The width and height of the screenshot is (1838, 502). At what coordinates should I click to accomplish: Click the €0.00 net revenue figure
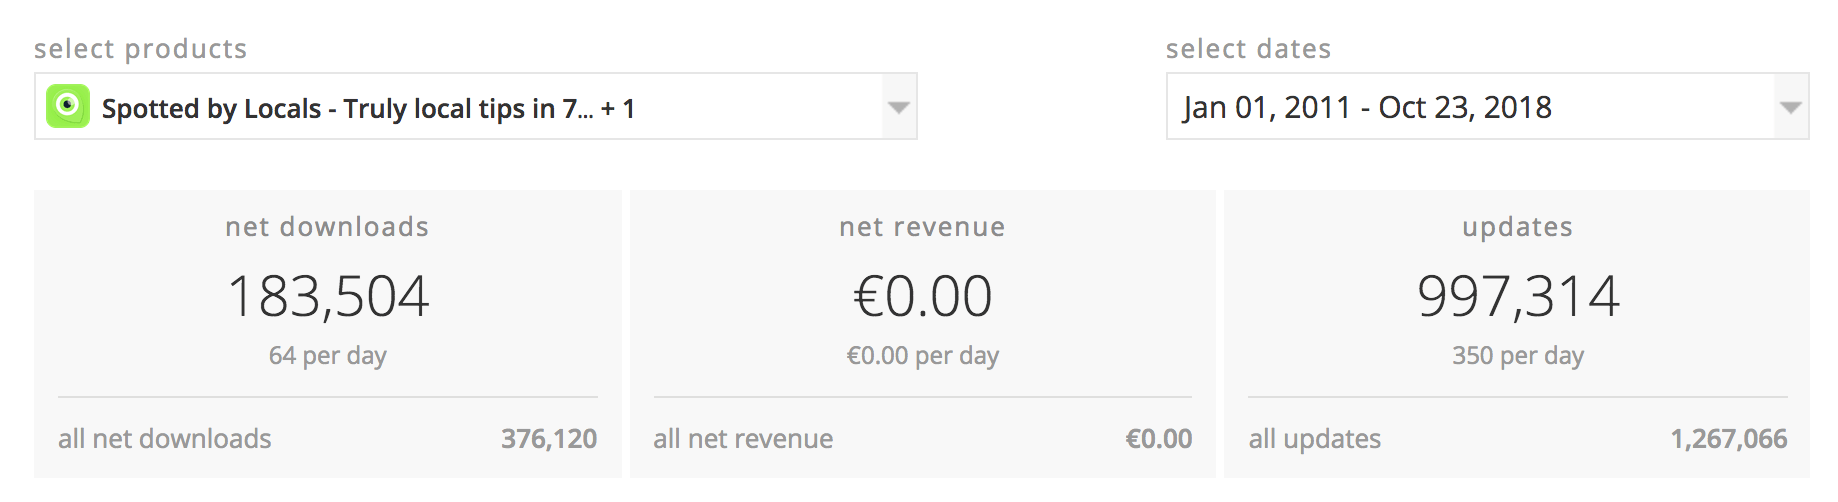(922, 296)
